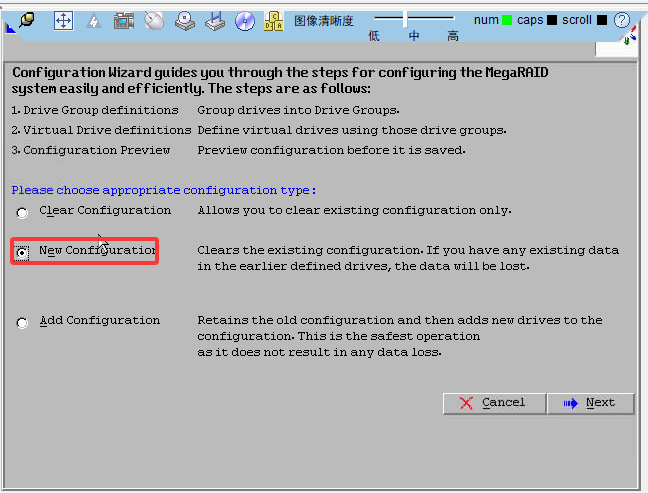648x493 pixels.
Task: Click 'Please choose appropriate configuration type' heading
Action: [x=164, y=190]
